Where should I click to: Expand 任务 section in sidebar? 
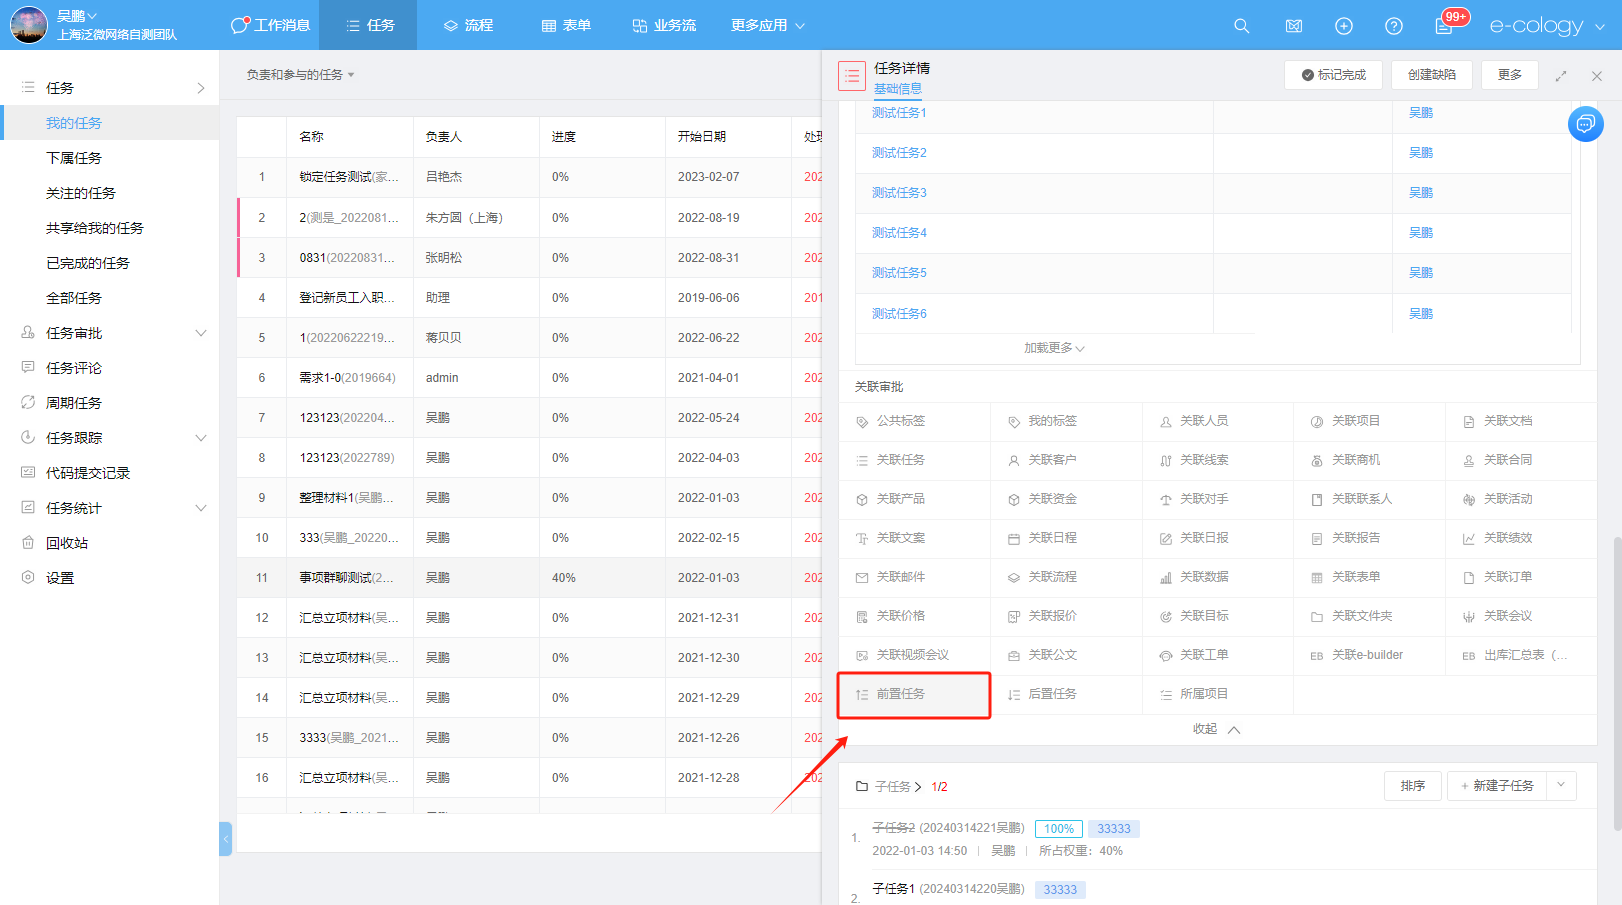tap(201, 88)
